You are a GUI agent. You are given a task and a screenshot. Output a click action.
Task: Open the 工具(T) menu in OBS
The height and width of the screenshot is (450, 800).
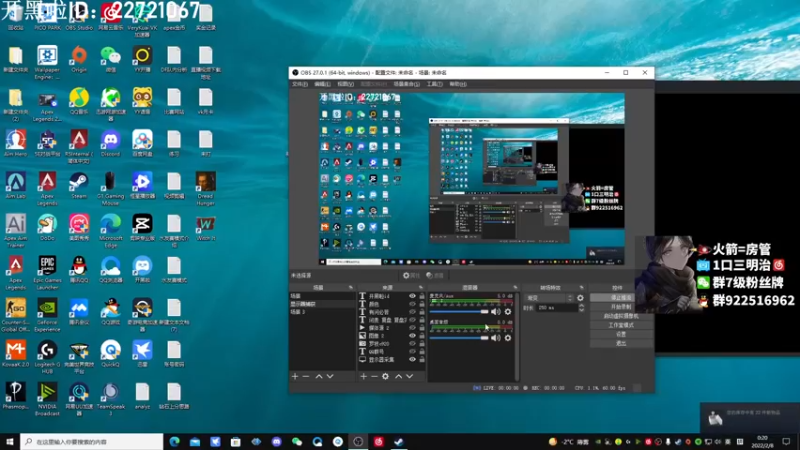435,84
